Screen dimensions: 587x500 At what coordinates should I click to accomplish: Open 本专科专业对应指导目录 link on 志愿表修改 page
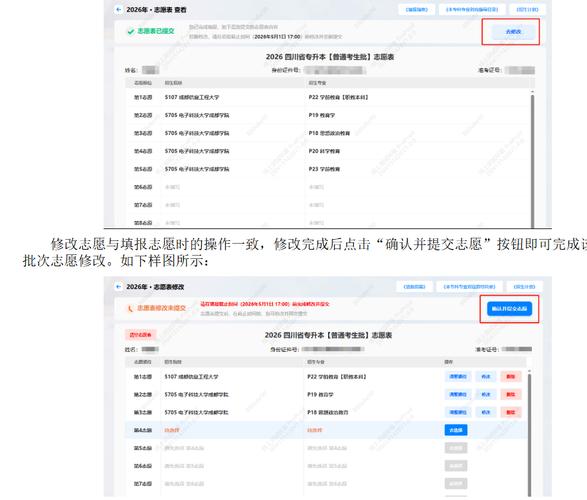(469, 287)
